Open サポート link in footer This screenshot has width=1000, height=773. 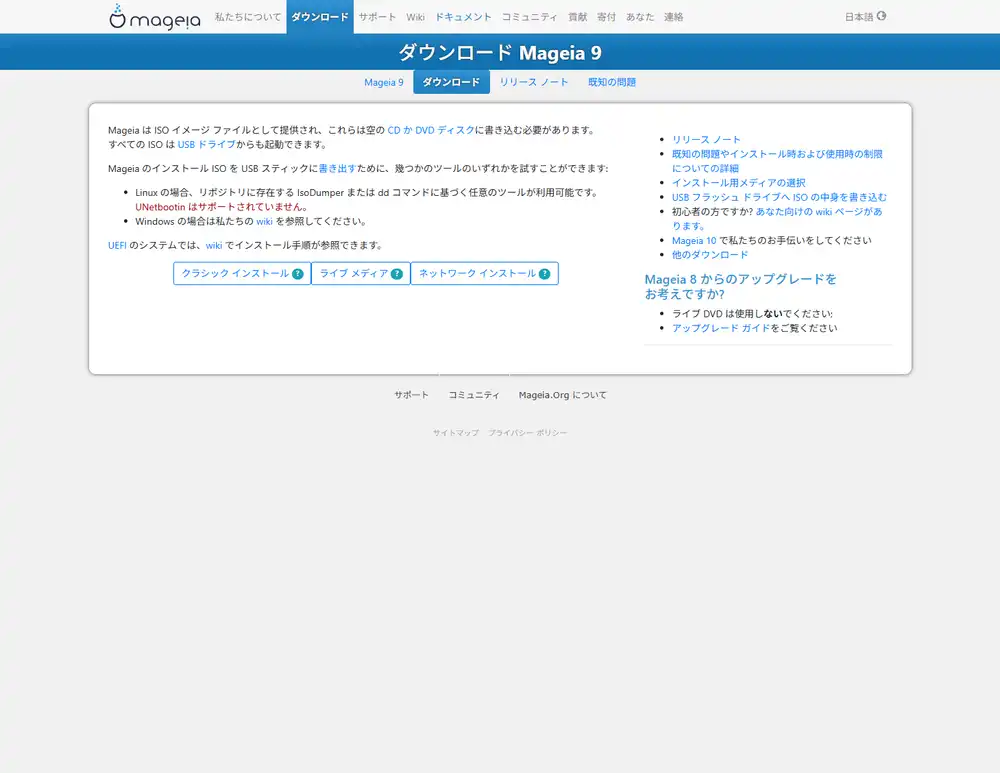tap(411, 395)
